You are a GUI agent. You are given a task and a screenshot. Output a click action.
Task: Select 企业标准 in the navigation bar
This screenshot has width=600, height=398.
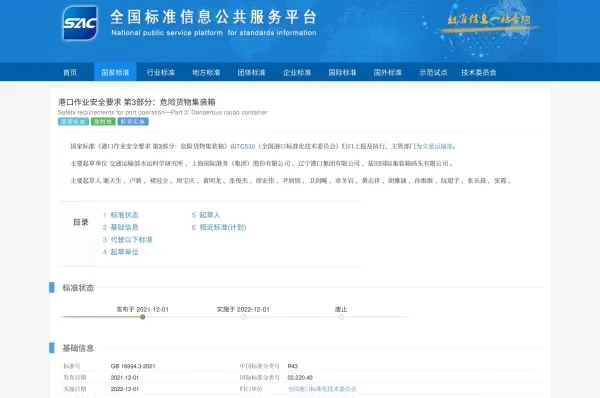pos(297,72)
